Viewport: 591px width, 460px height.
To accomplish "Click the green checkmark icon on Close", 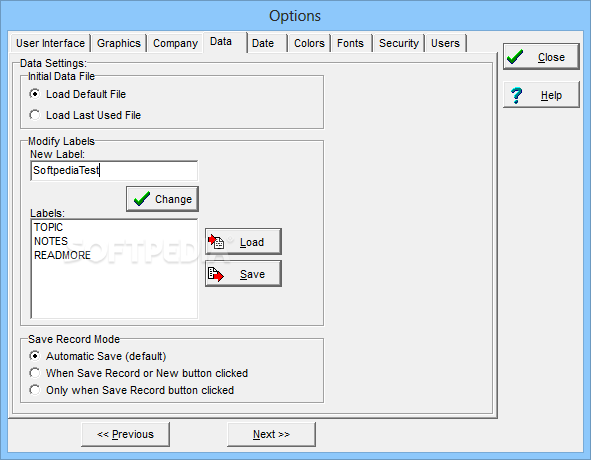I will pos(515,57).
